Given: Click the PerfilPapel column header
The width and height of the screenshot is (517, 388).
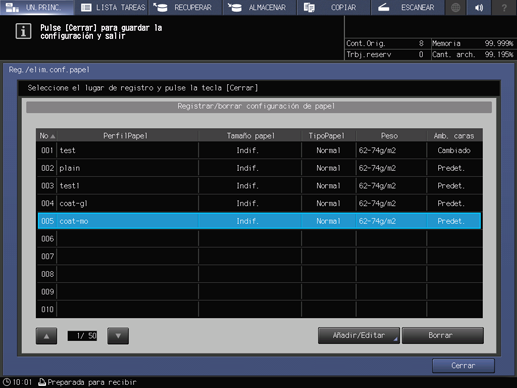Looking at the screenshot, I should point(128,136).
